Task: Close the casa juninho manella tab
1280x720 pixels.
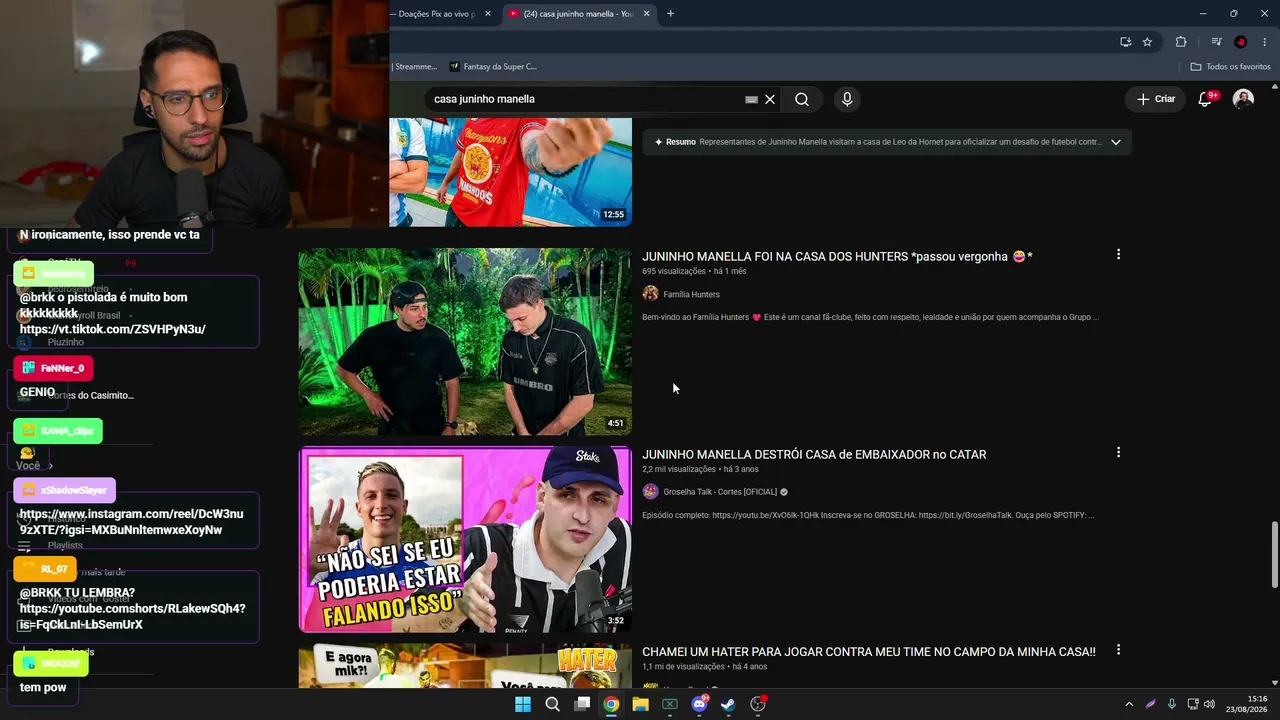Action: pos(646,14)
